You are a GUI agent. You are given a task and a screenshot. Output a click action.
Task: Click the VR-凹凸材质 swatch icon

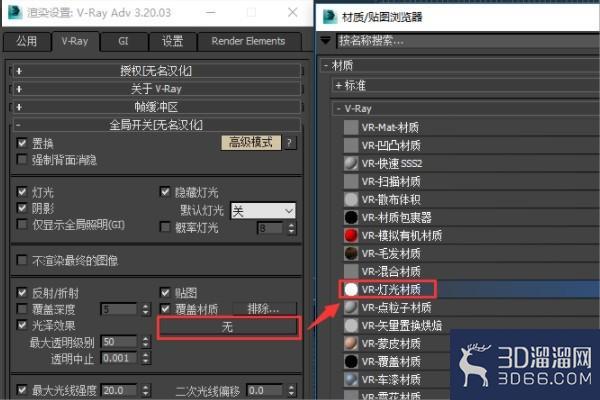(x=351, y=145)
